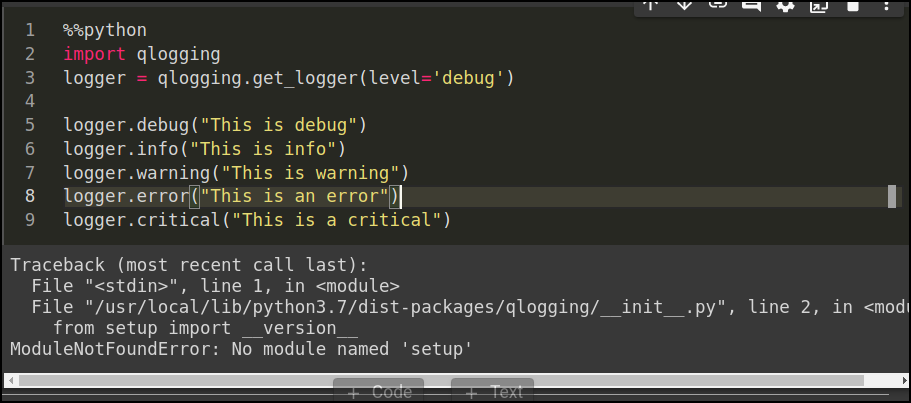Add a new Code cell

[x=378, y=392]
